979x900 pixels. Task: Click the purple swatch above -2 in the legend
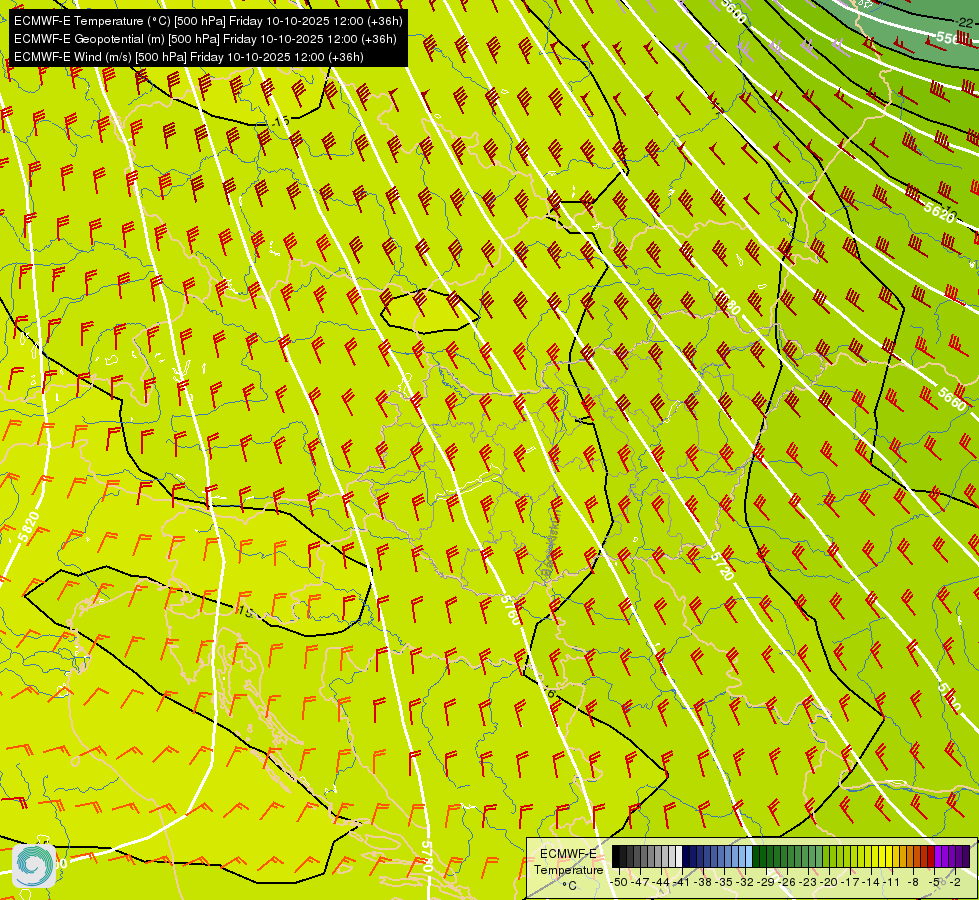[x=952, y=856]
